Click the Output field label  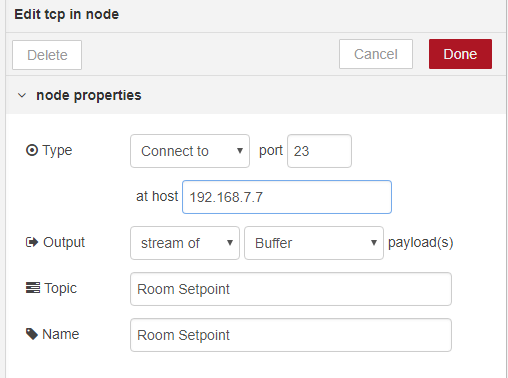pos(64,242)
